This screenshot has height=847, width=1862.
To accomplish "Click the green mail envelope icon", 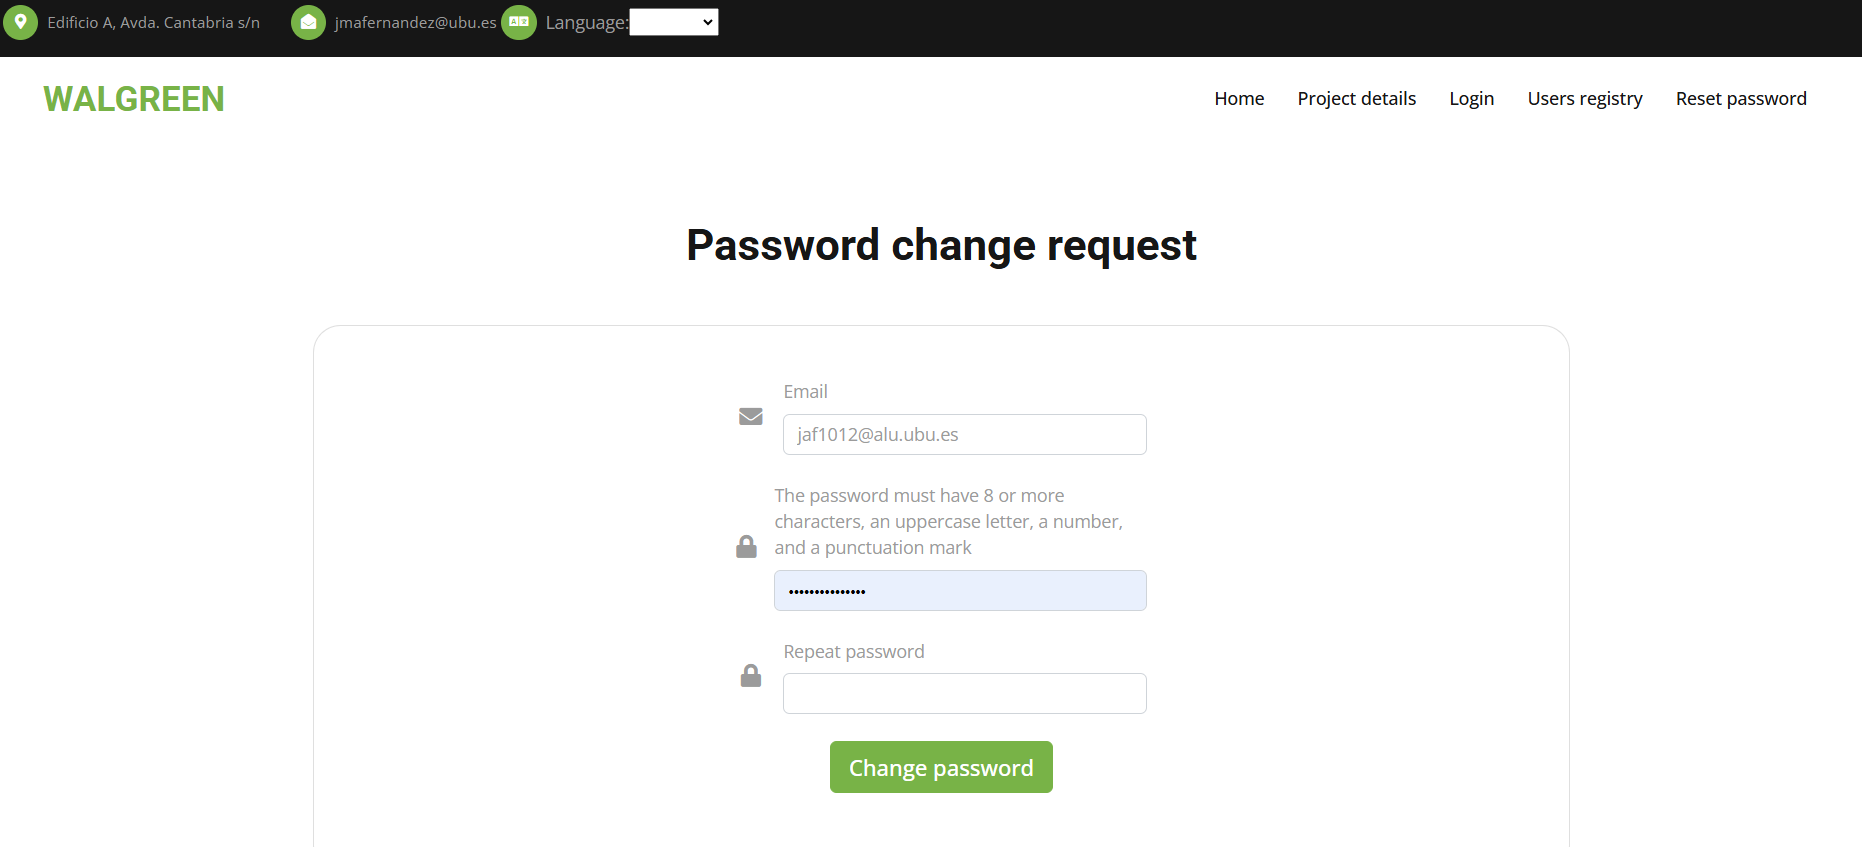I will pyautogui.click(x=308, y=22).
